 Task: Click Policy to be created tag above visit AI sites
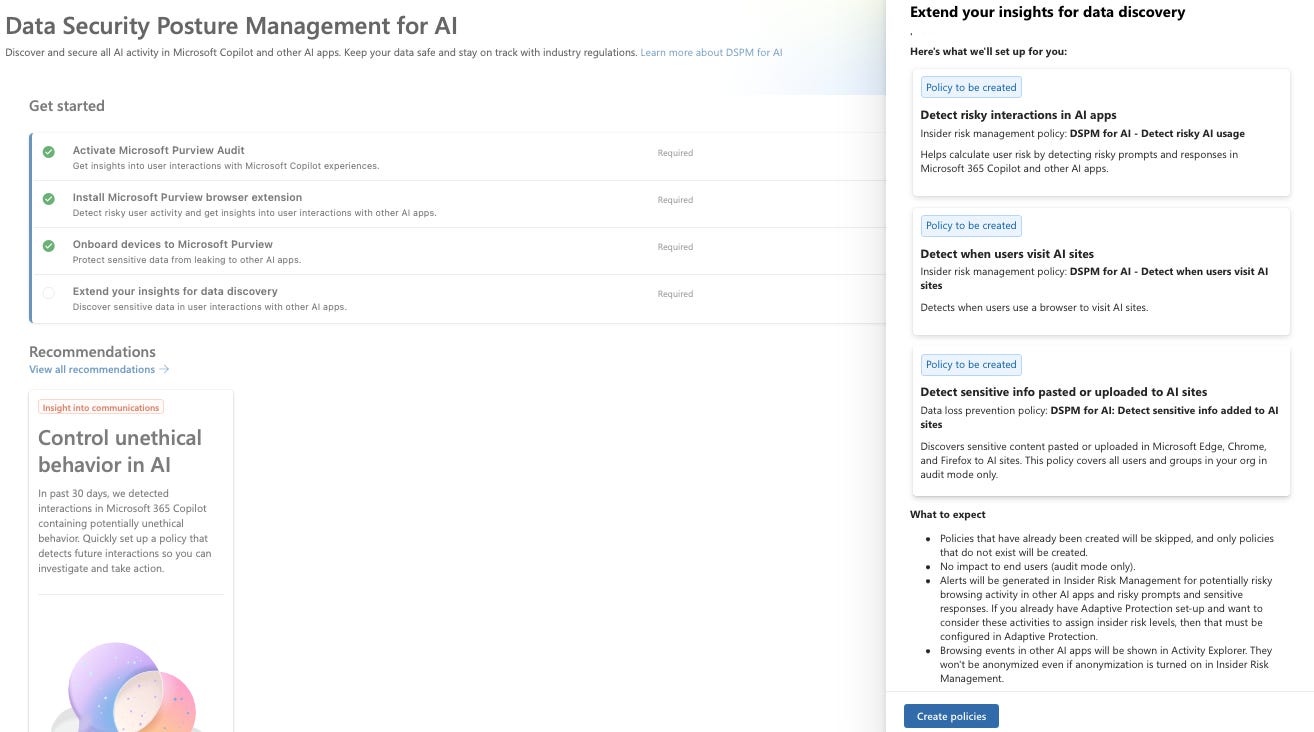tap(970, 225)
